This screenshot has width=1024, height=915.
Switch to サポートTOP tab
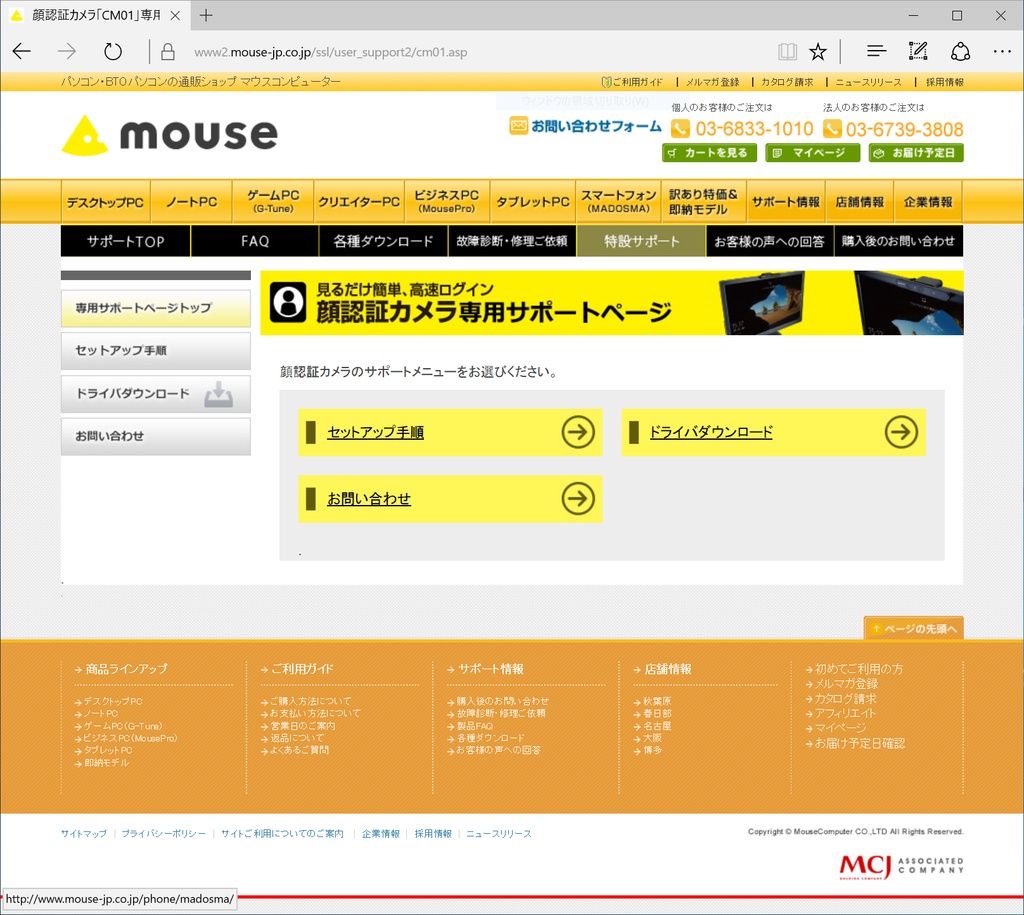coord(125,241)
